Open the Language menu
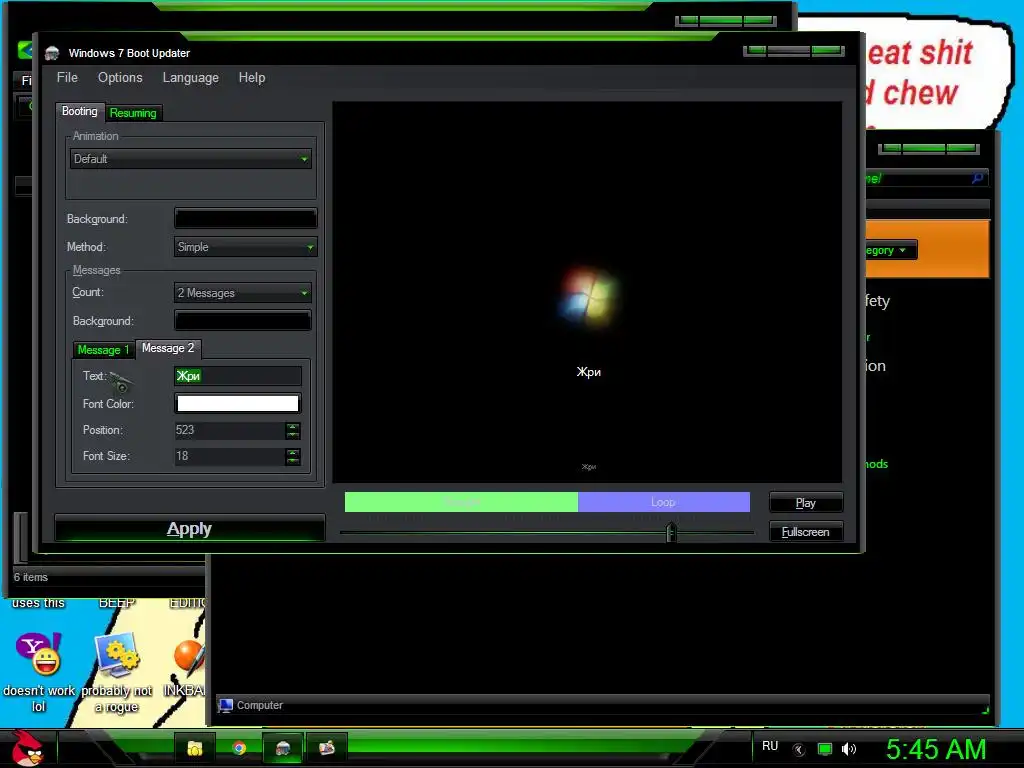The image size is (1024, 768). pos(191,78)
